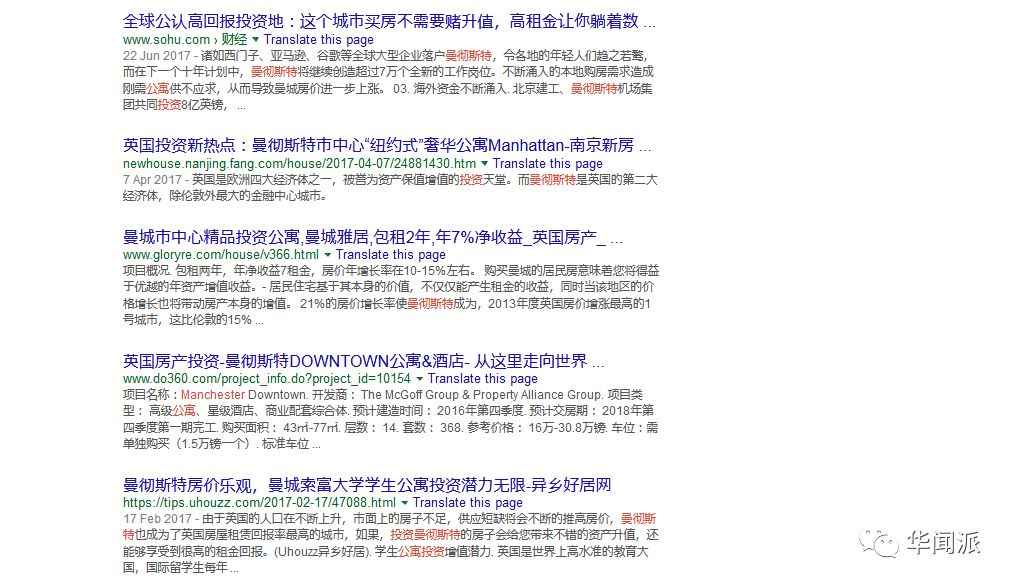Open the result 曼彻斯特房价乐观 异乡好居网
Viewport: 1013px width, 587px height.
[367, 485]
